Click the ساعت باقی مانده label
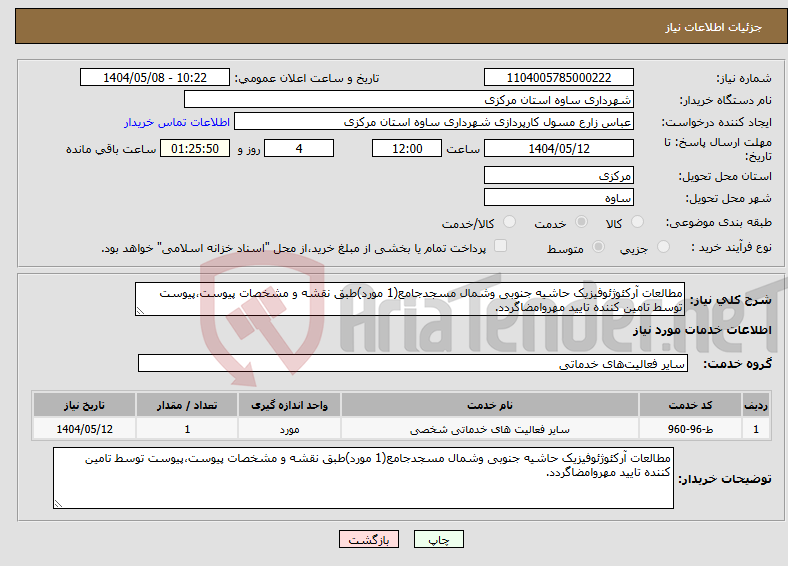The height and width of the screenshot is (566, 788). coord(111,149)
